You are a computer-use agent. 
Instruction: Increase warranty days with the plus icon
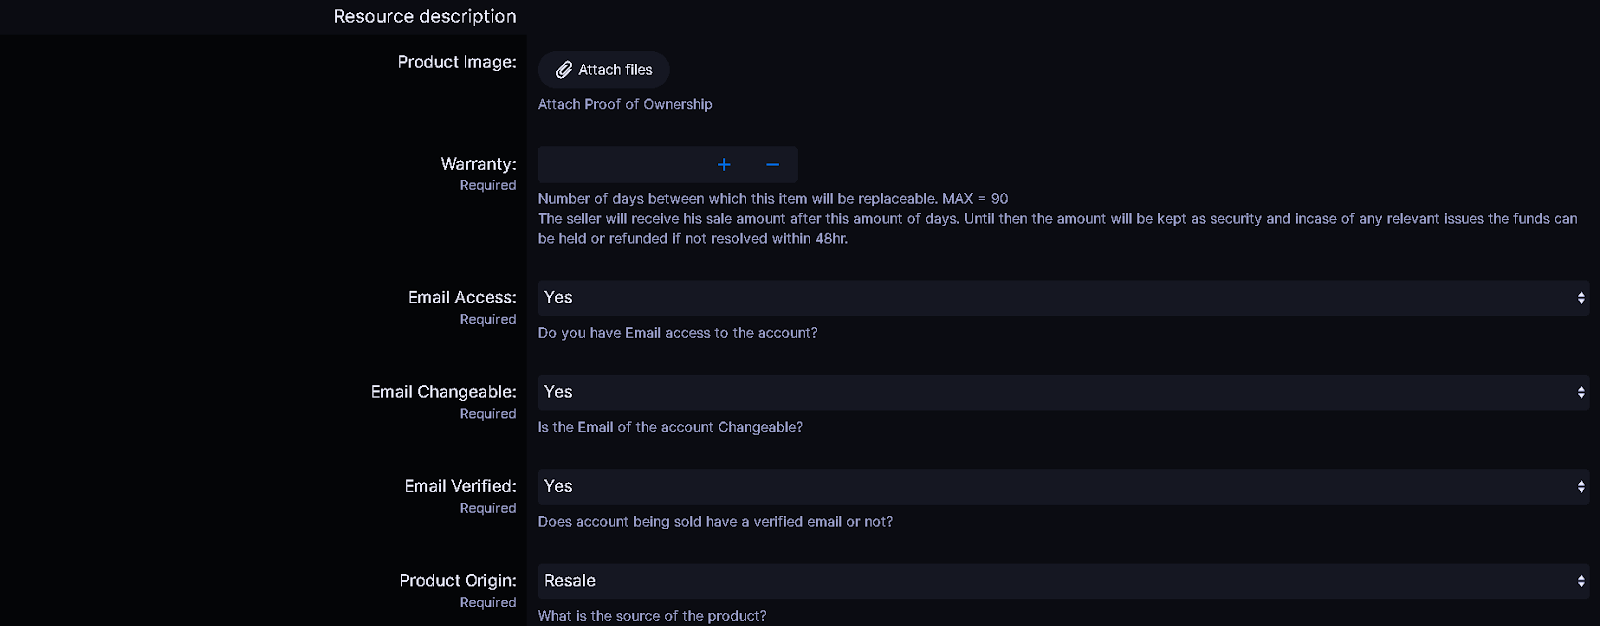click(x=724, y=164)
